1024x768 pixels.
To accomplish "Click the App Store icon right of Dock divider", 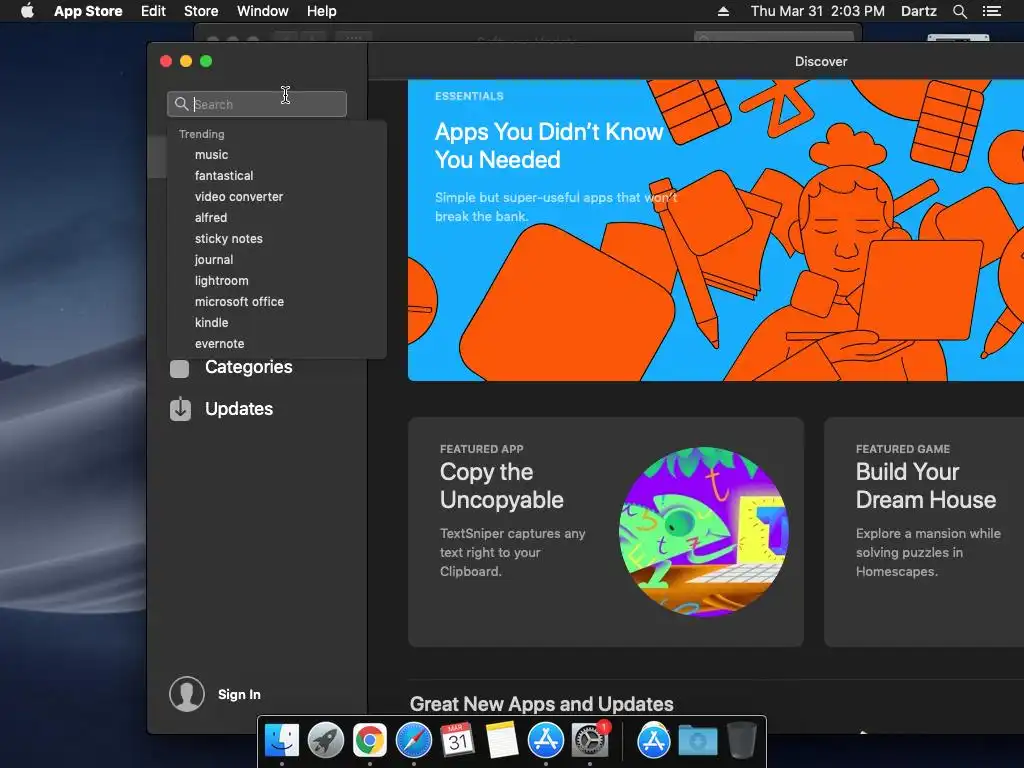I will [x=654, y=740].
